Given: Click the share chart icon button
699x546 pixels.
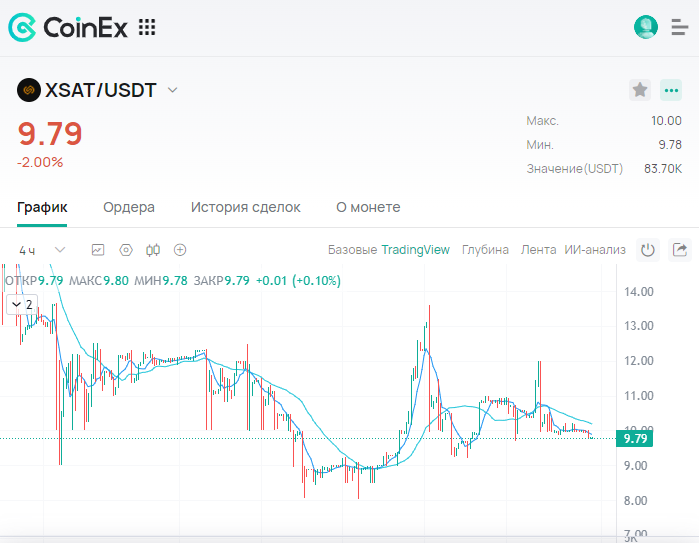Looking at the screenshot, I should tap(680, 250).
